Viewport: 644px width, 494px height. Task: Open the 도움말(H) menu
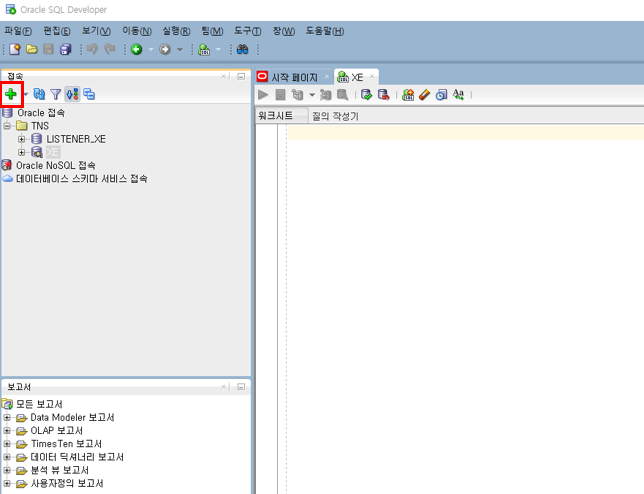(325, 31)
